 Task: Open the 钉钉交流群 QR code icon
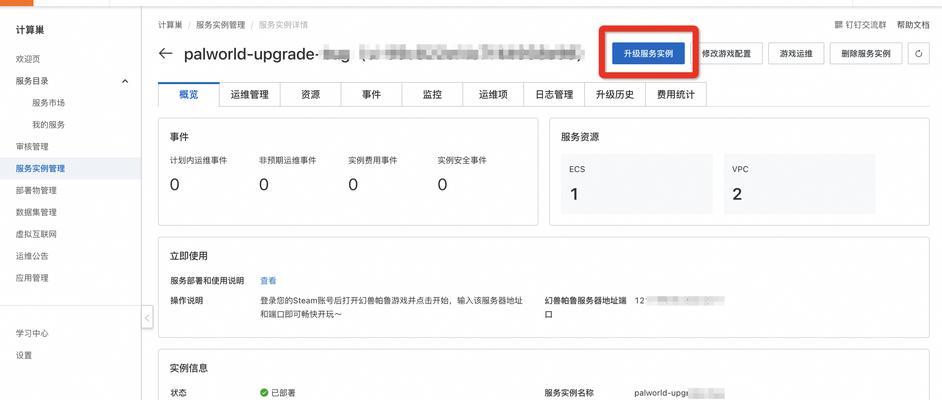(x=839, y=25)
